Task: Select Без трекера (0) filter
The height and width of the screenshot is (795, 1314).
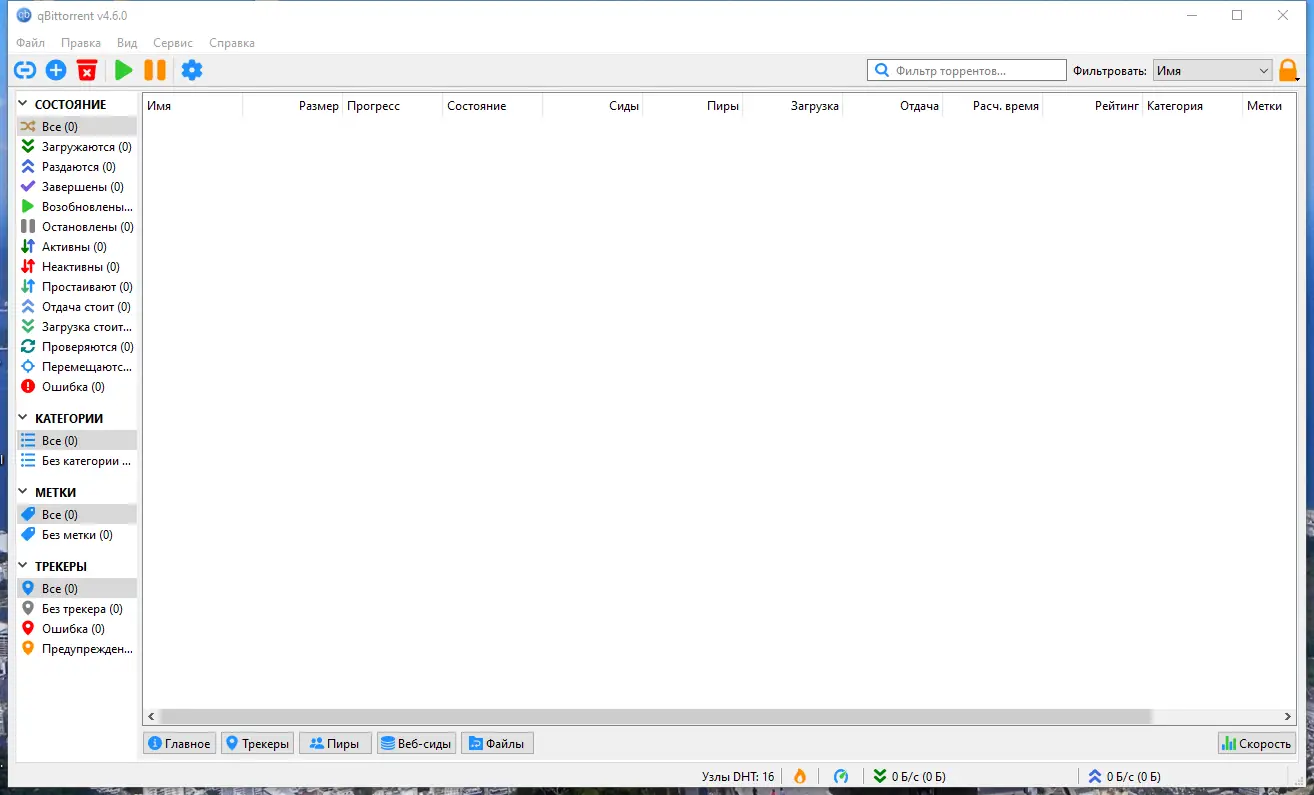Action: [x=77, y=609]
